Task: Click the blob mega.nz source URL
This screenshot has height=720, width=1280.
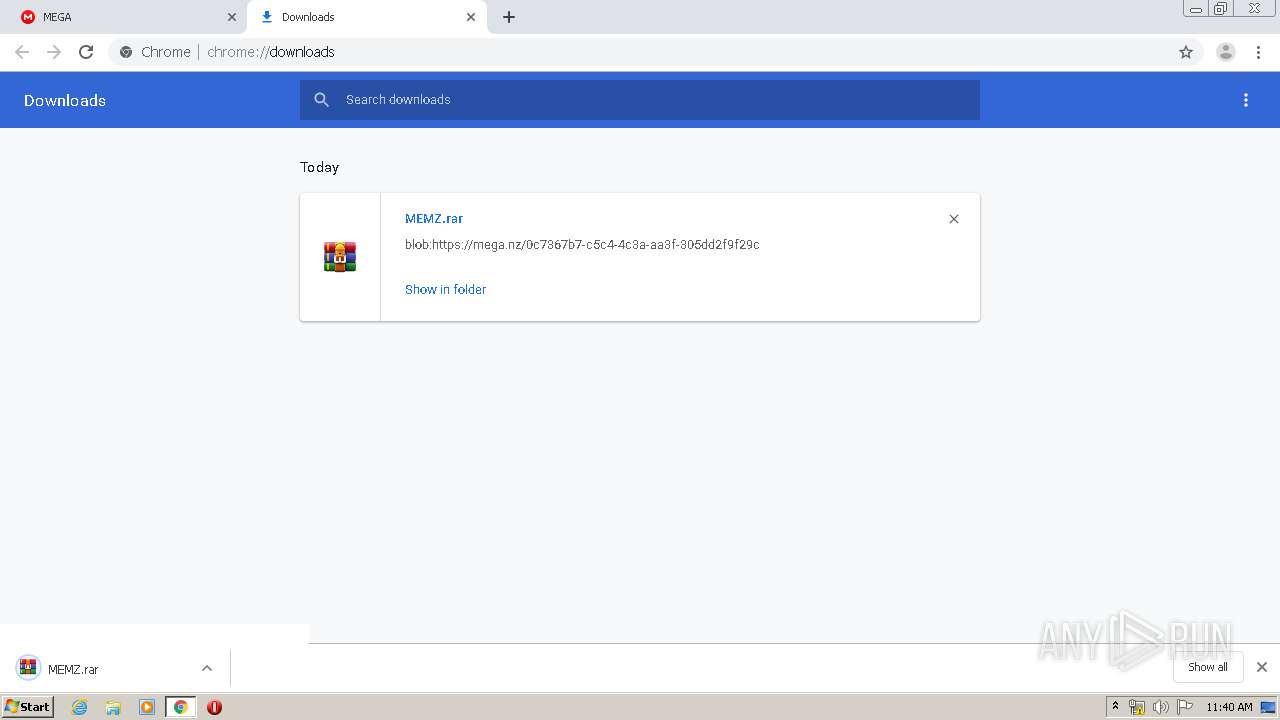Action: click(x=582, y=244)
